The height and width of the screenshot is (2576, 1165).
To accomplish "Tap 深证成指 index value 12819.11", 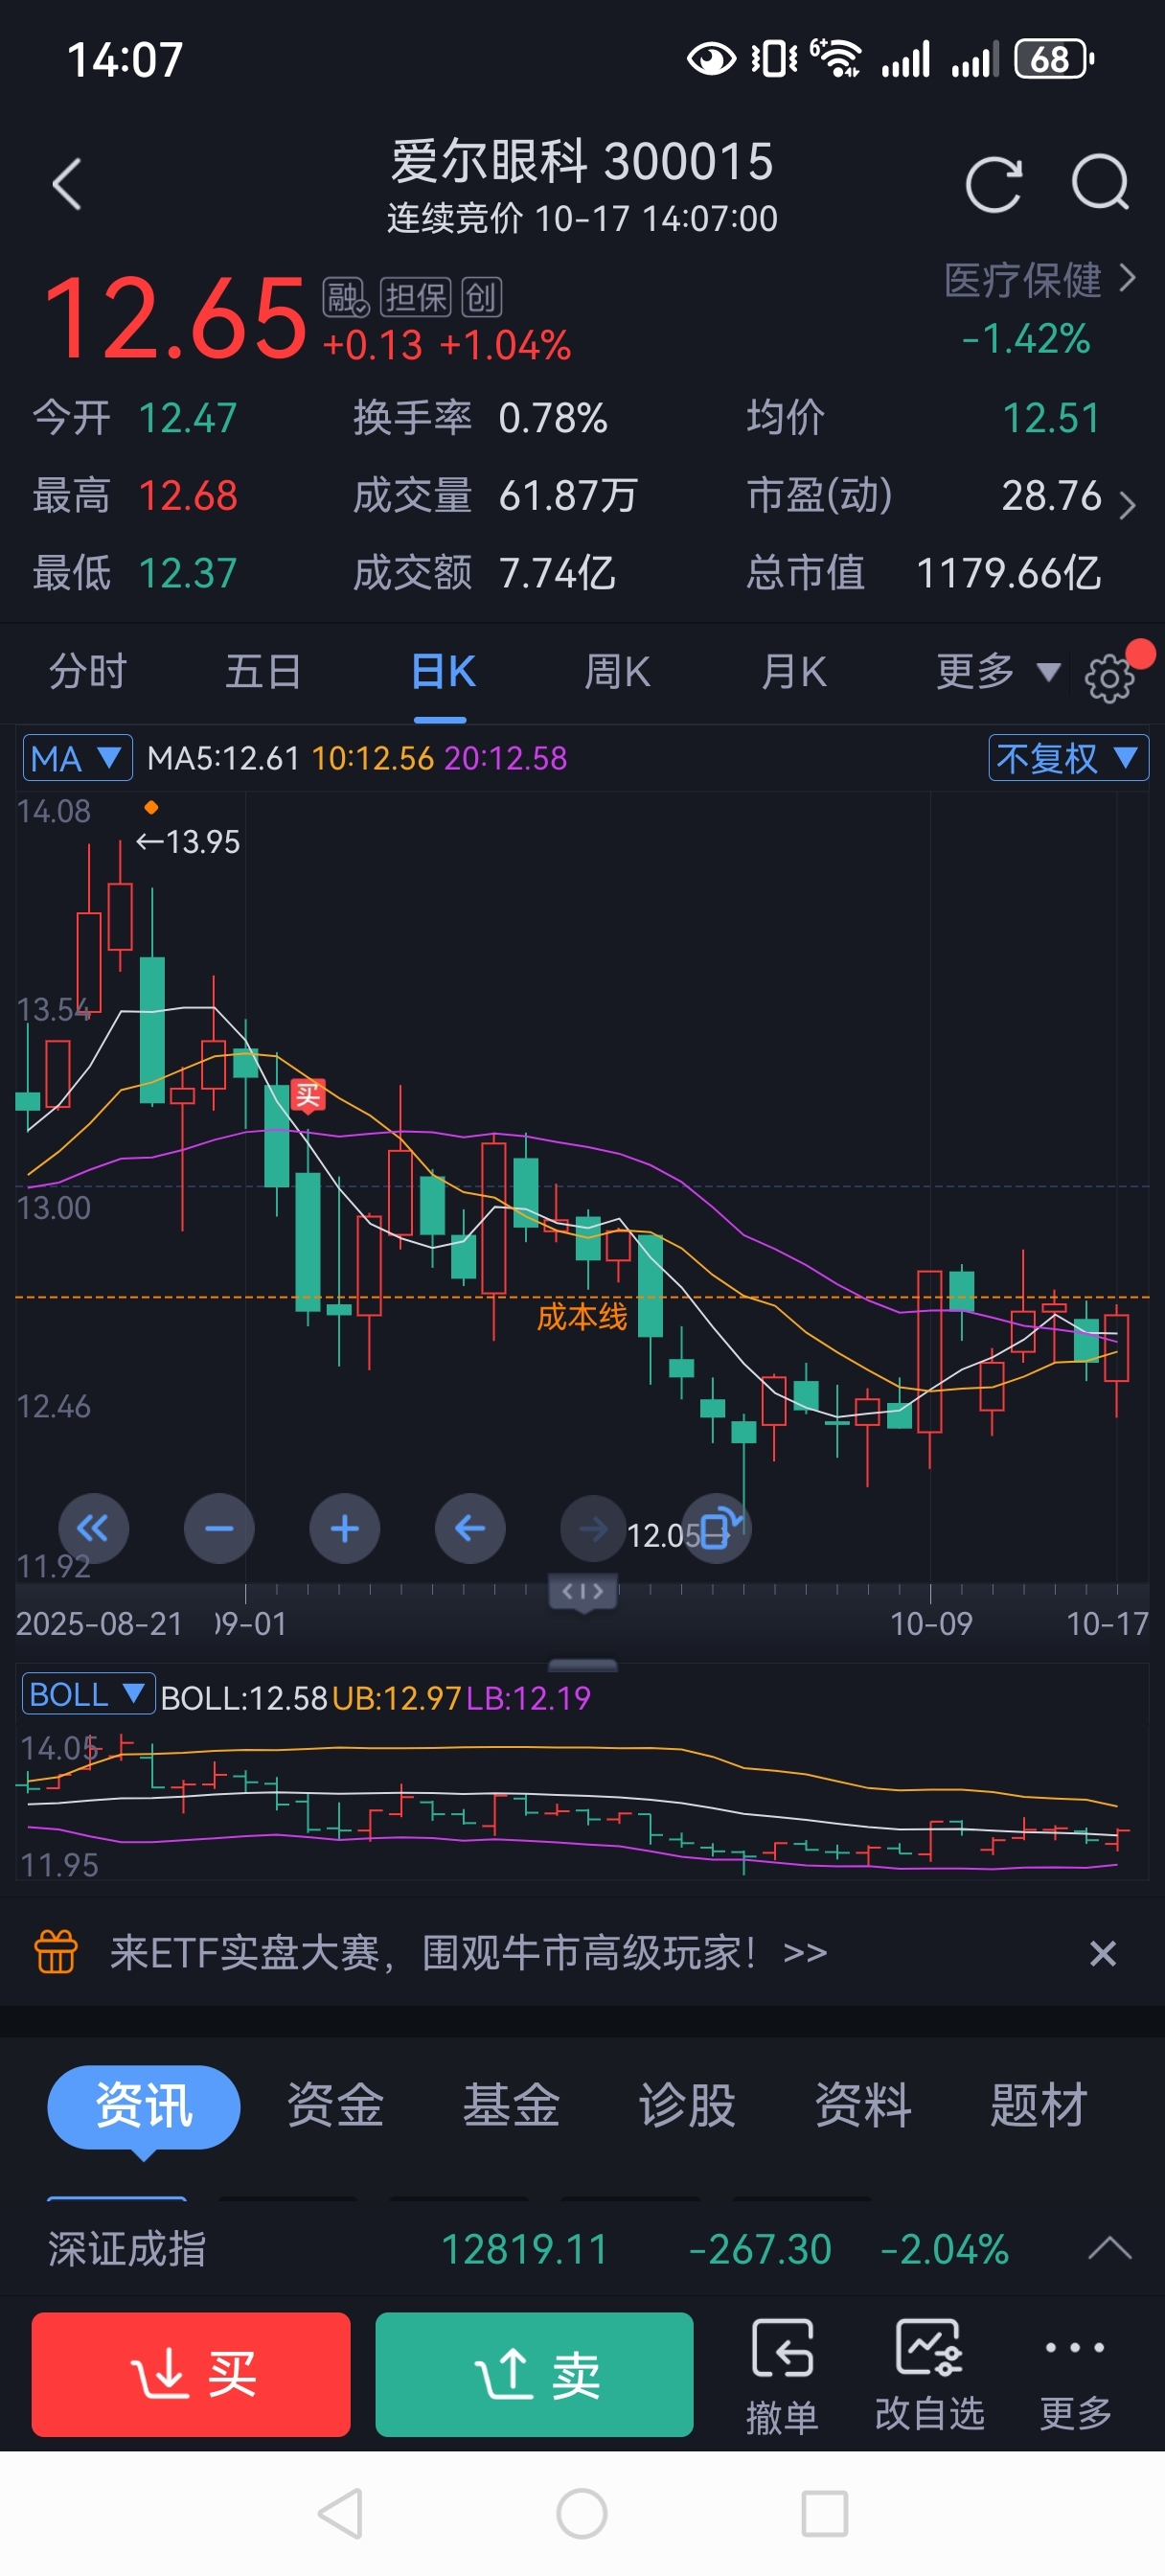I will tap(525, 2249).
